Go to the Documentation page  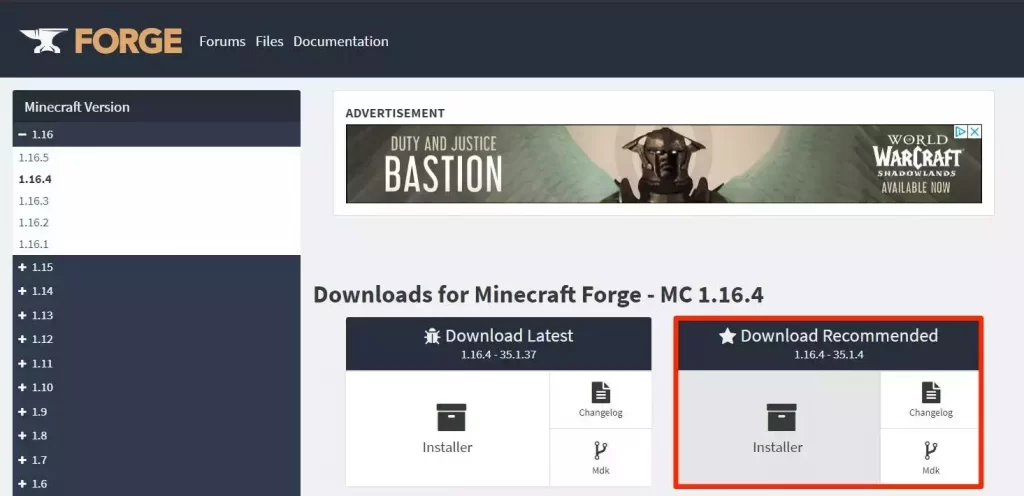click(340, 41)
